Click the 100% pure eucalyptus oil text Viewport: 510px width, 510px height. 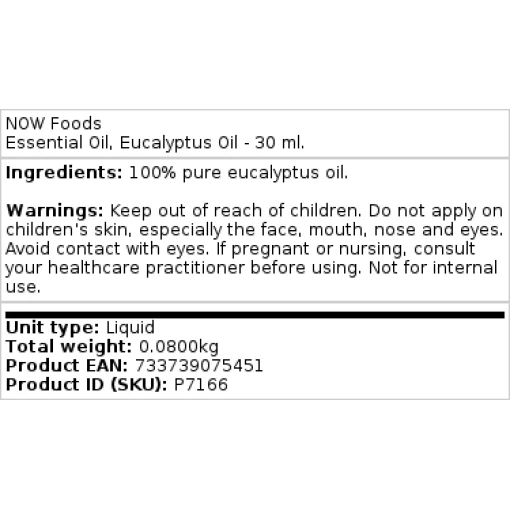(238, 173)
